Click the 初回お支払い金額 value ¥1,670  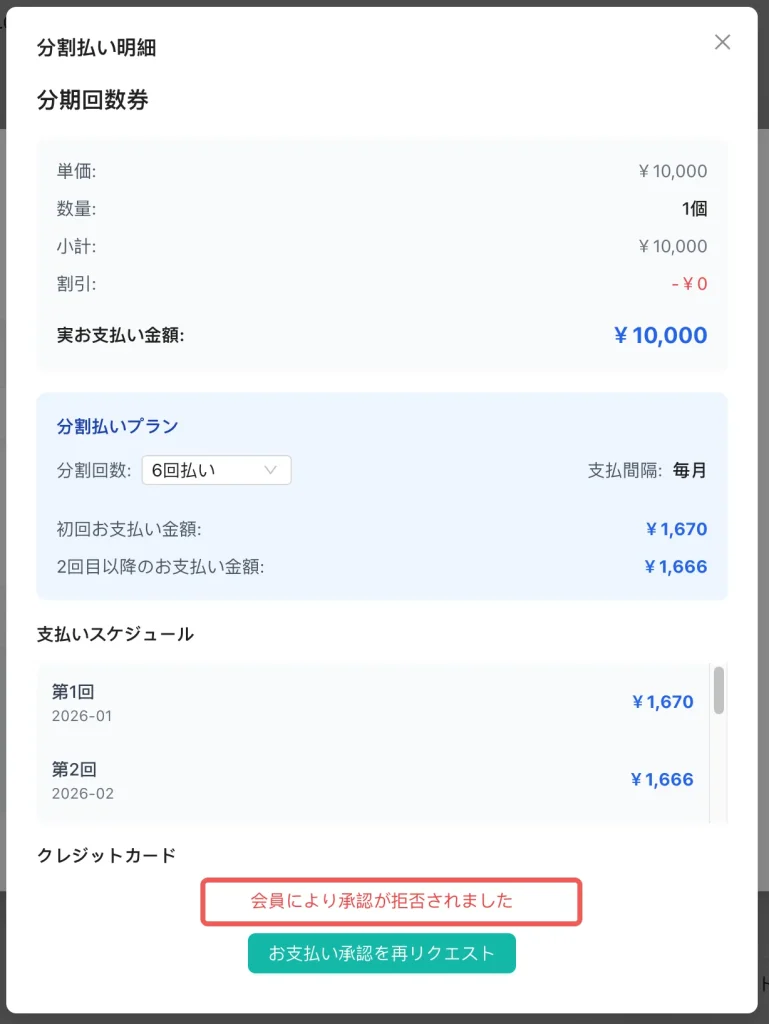(x=676, y=529)
